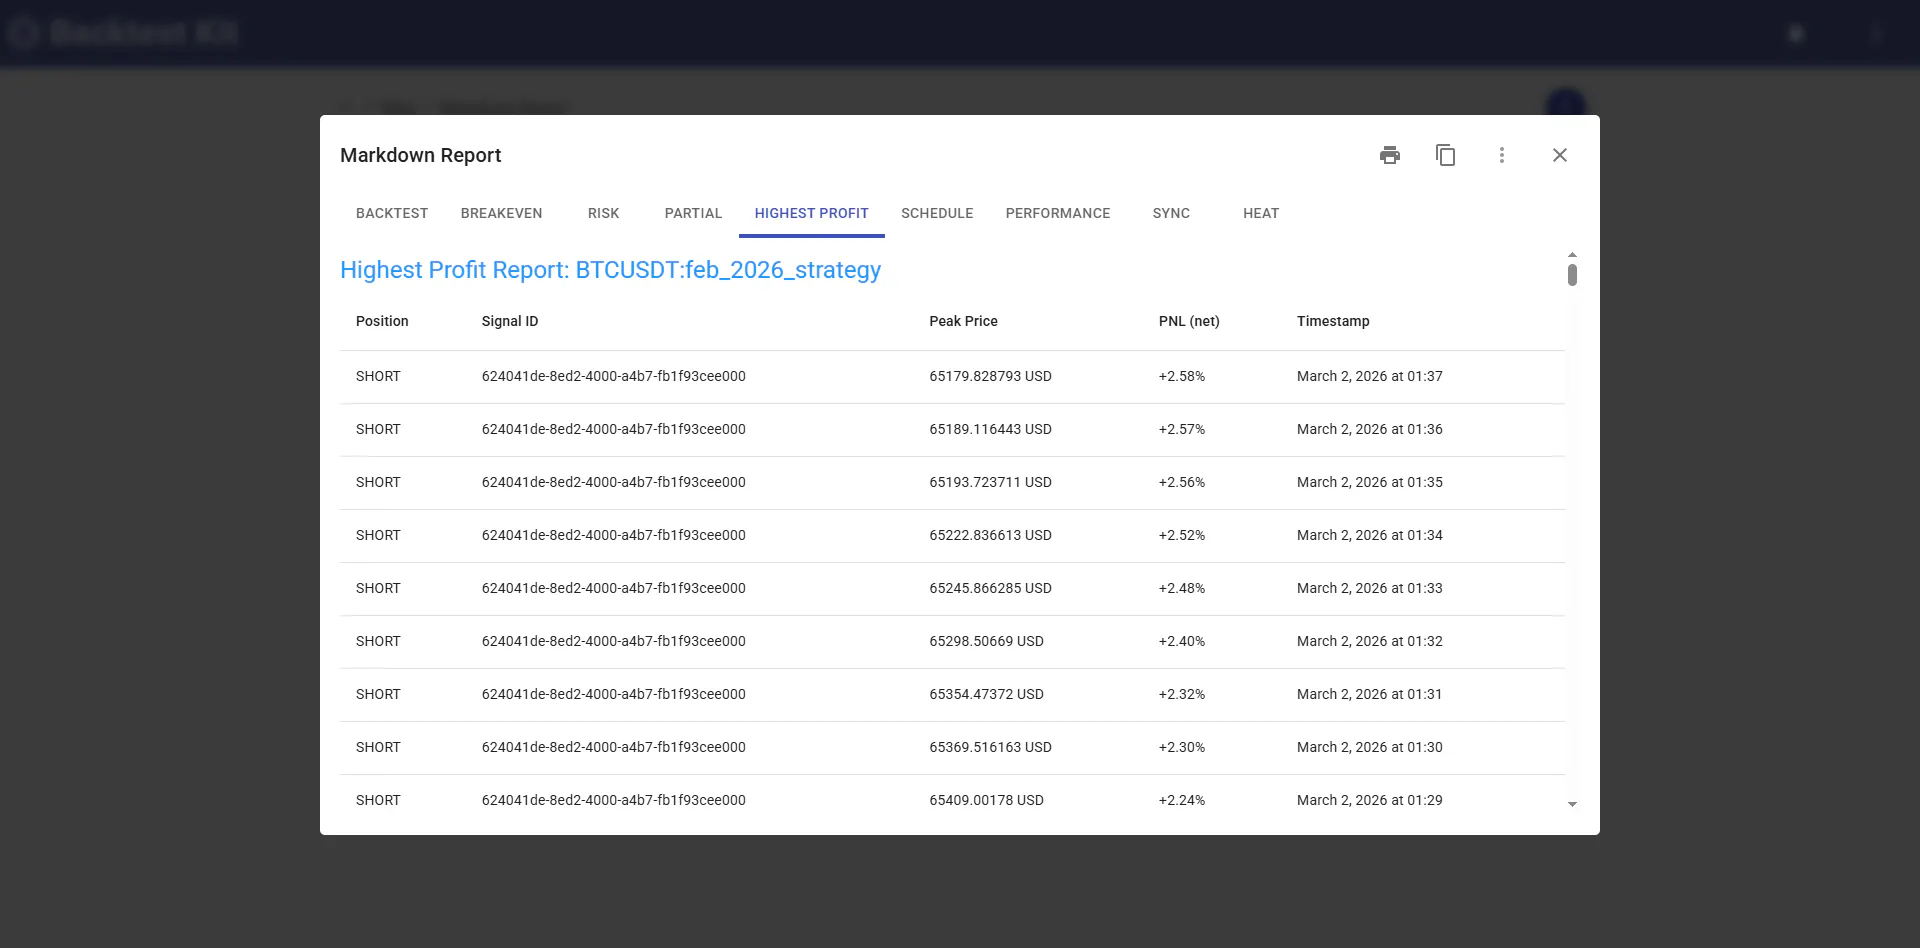This screenshot has height=948, width=1920.
Task: Select peak price 65245.866285 USD
Action: coord(990,588)
